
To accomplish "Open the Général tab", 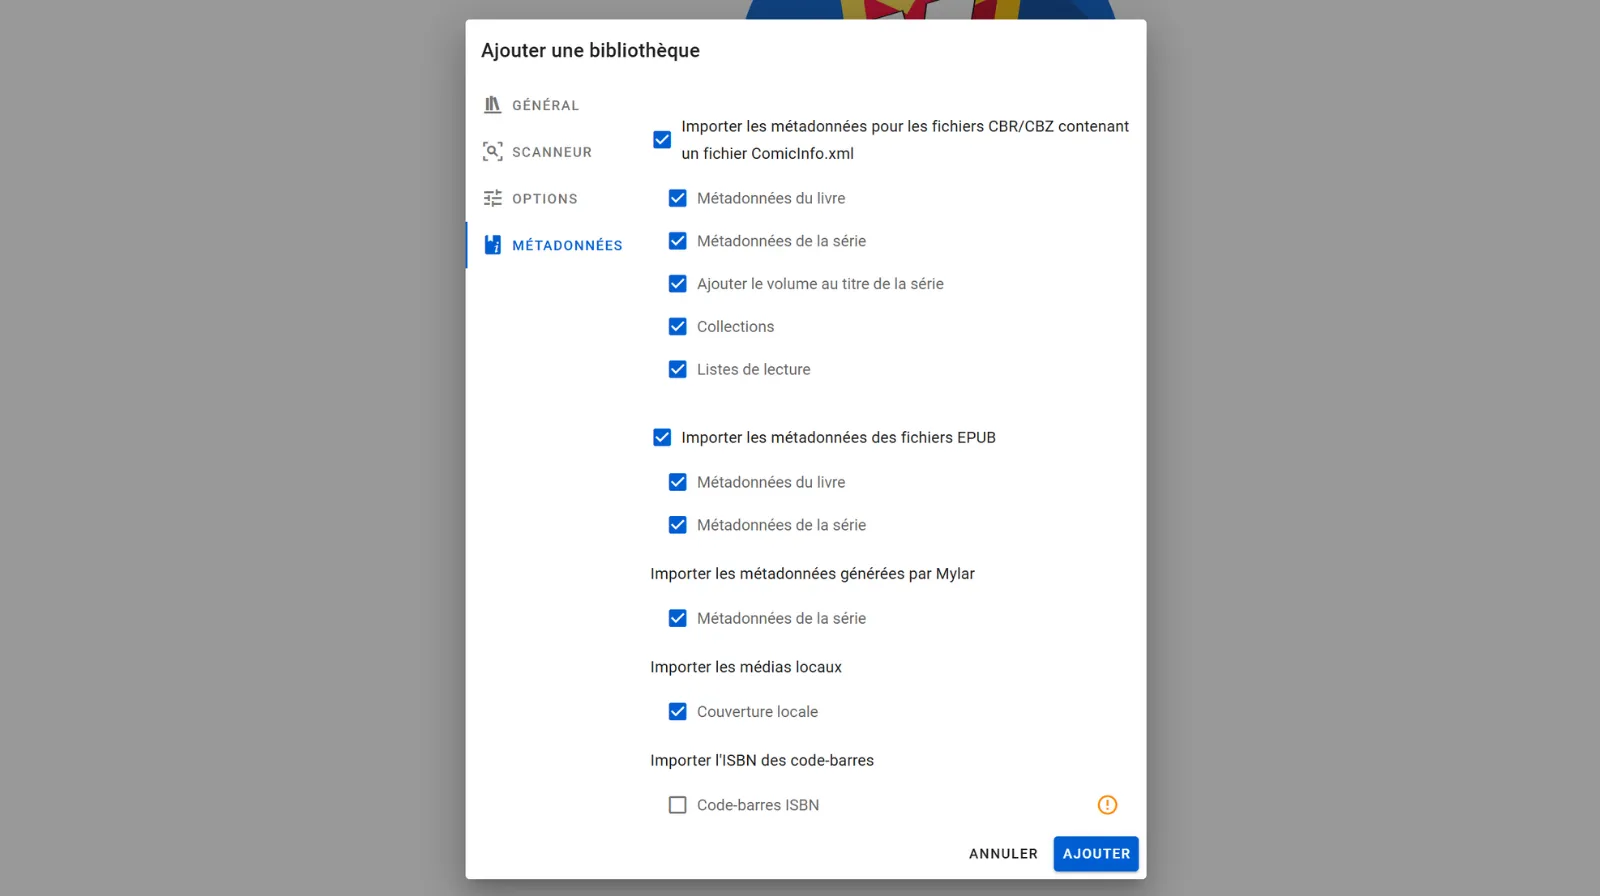I will [545, 105].
